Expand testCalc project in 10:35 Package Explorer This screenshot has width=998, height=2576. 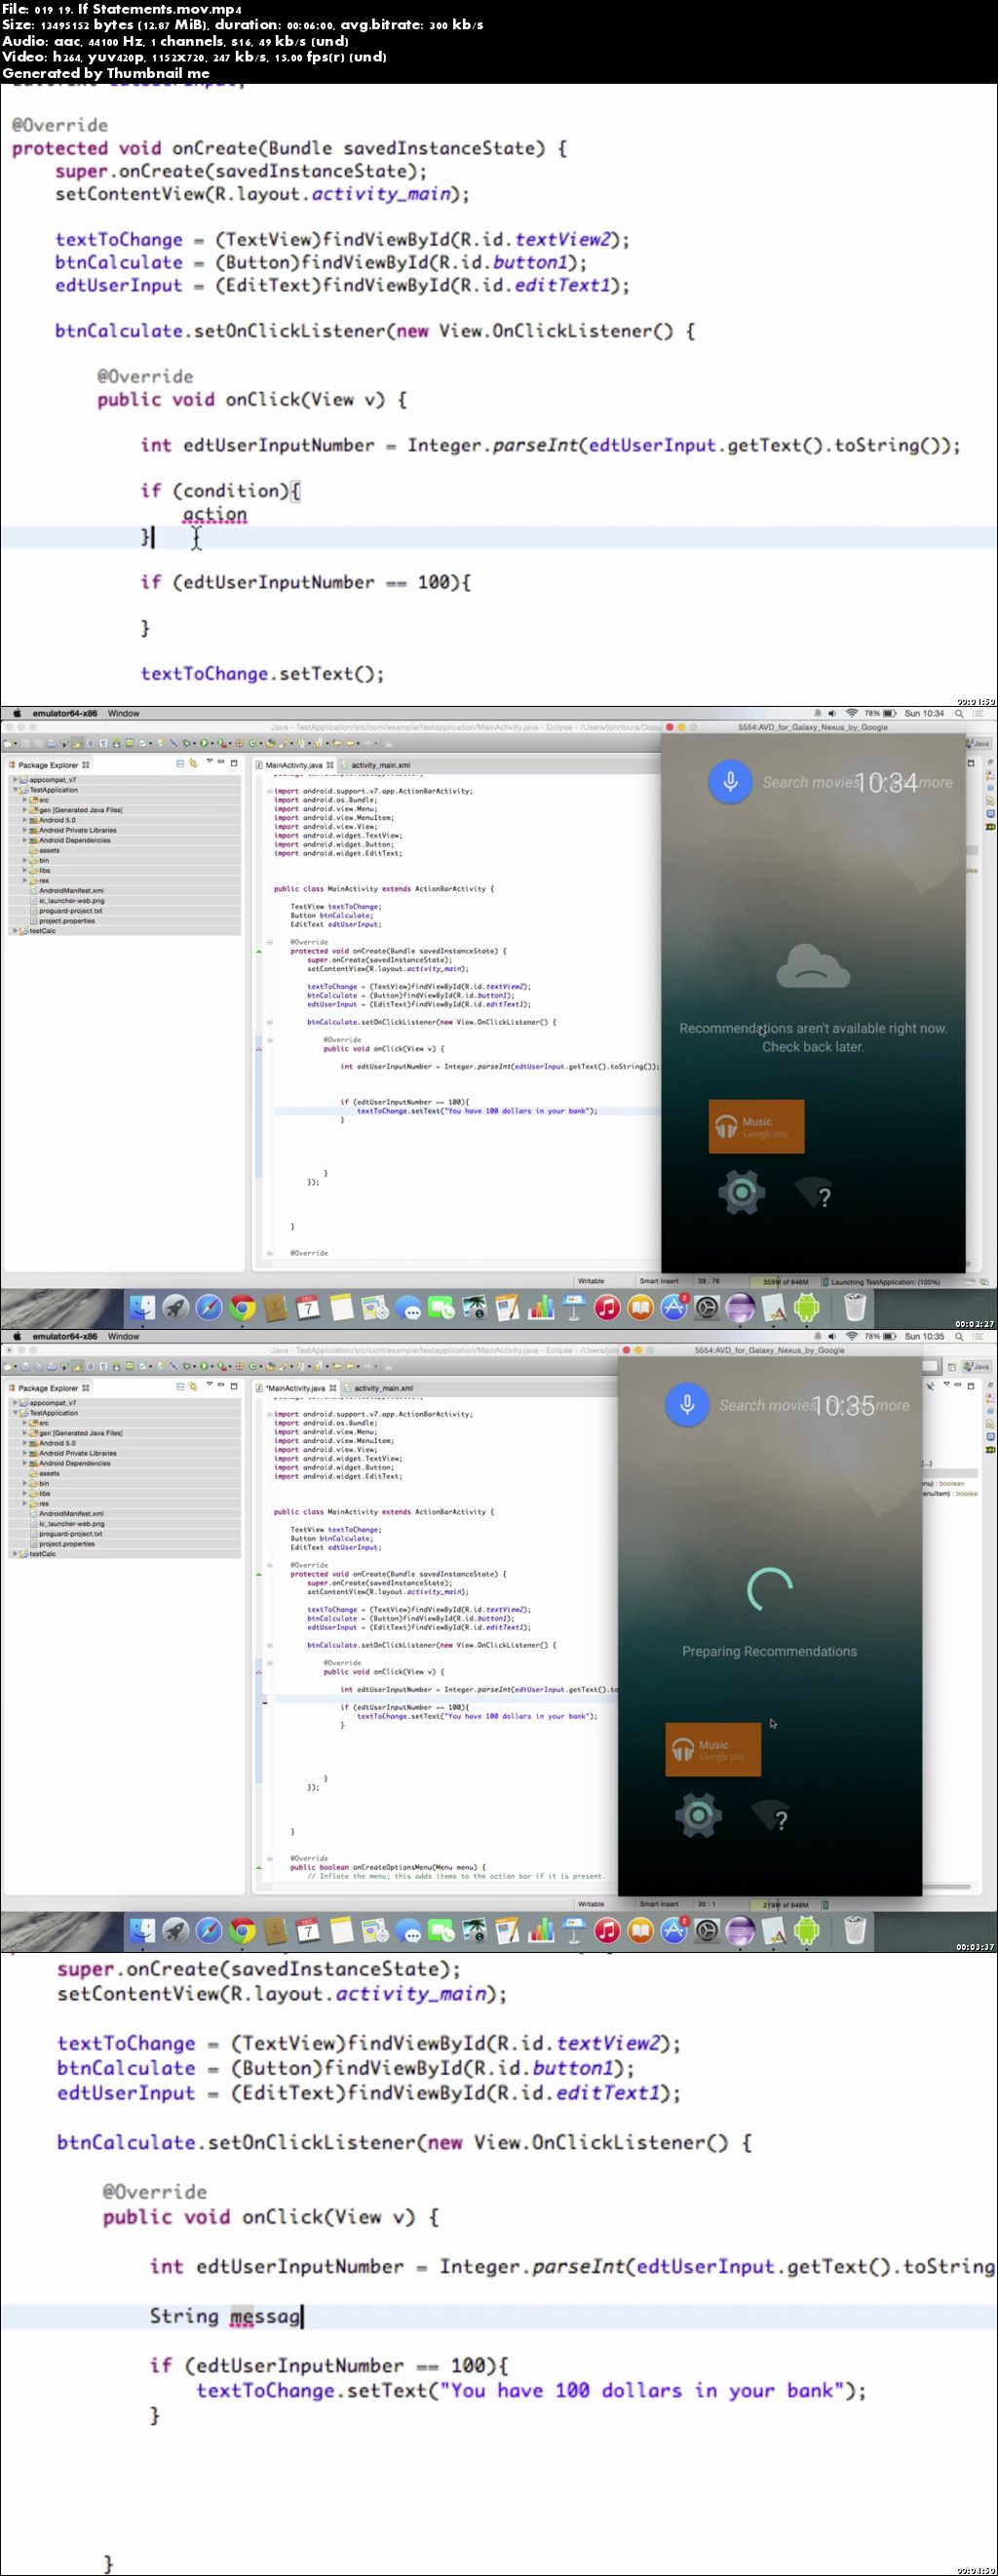tap(14, 1554)
